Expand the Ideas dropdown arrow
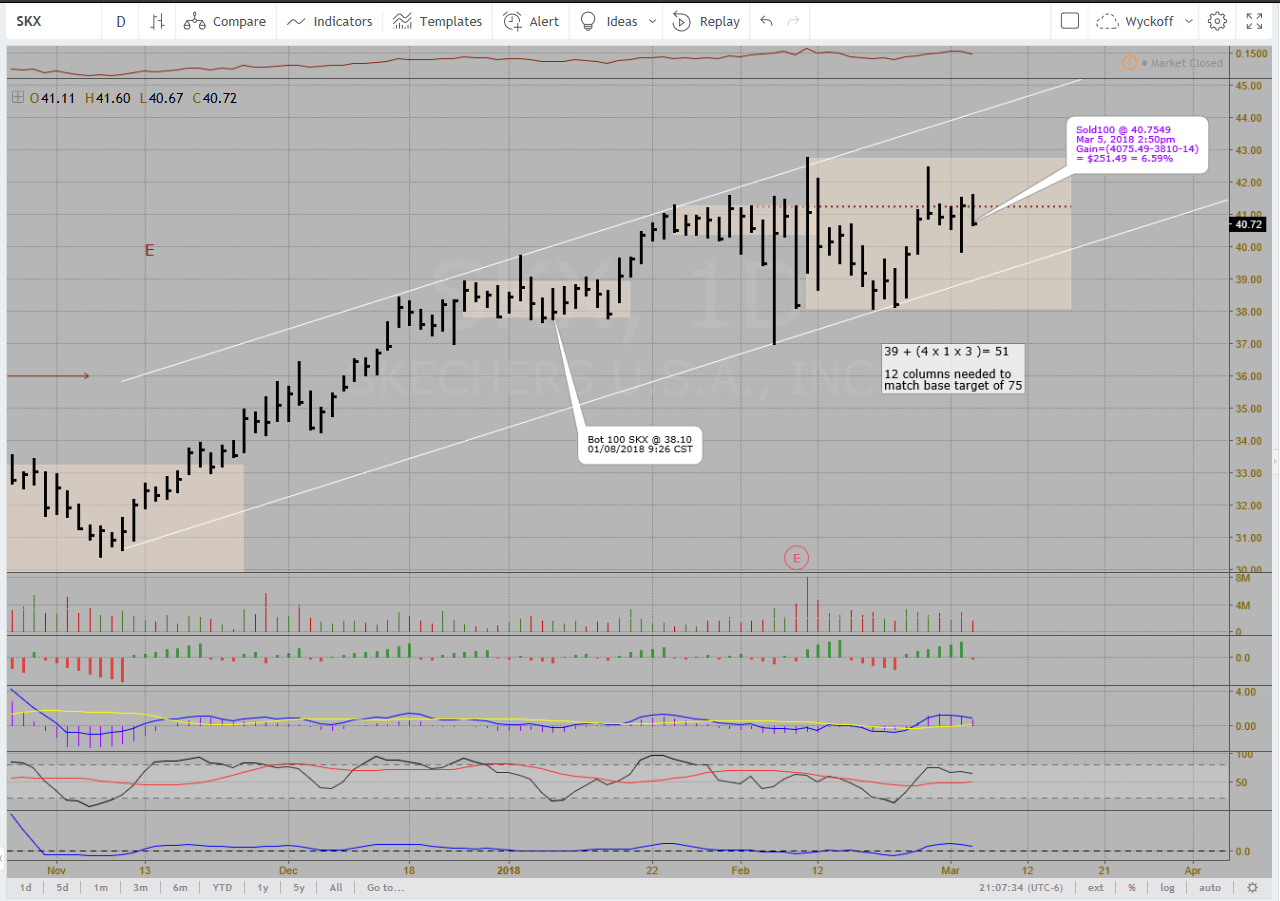 [653, 21]
